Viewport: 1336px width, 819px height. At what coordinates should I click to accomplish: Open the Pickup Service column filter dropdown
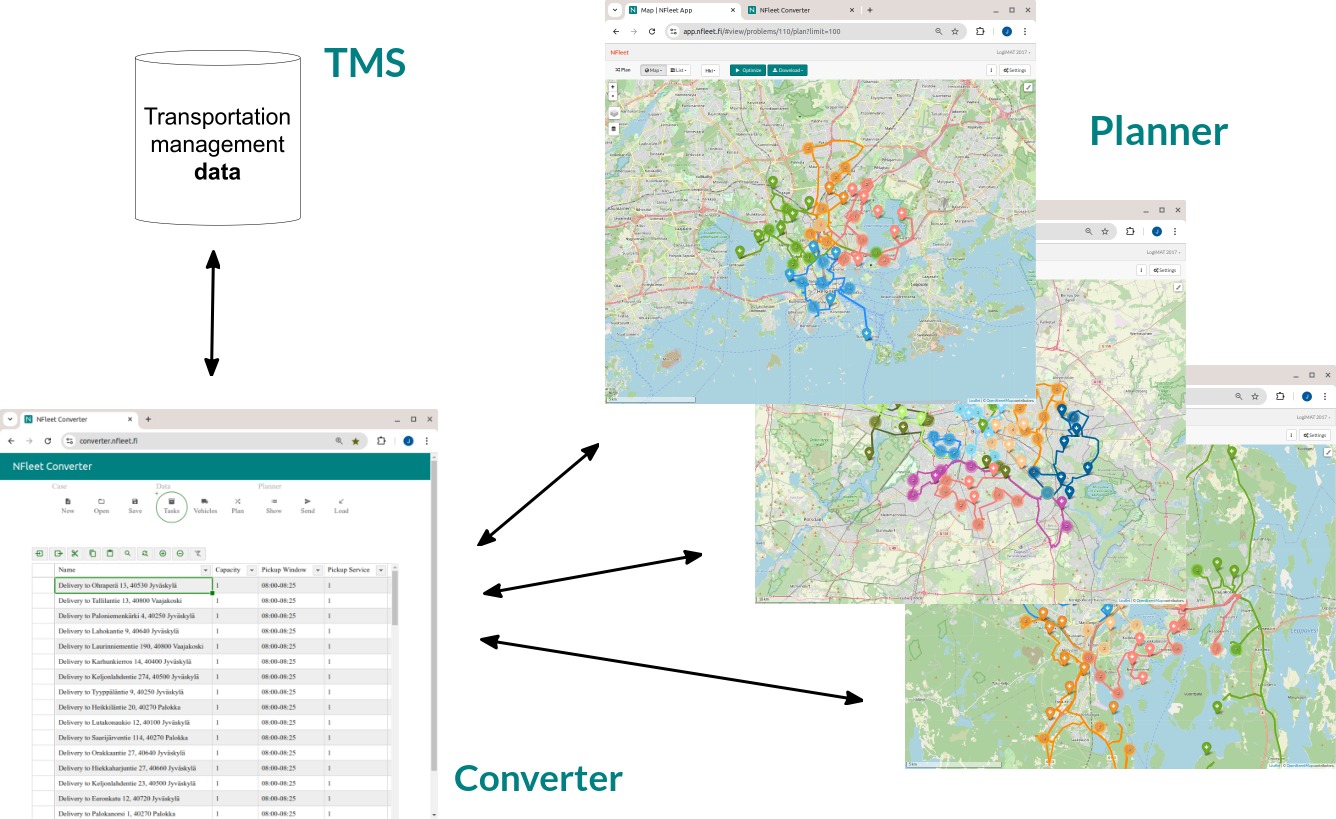click(379, 570)
